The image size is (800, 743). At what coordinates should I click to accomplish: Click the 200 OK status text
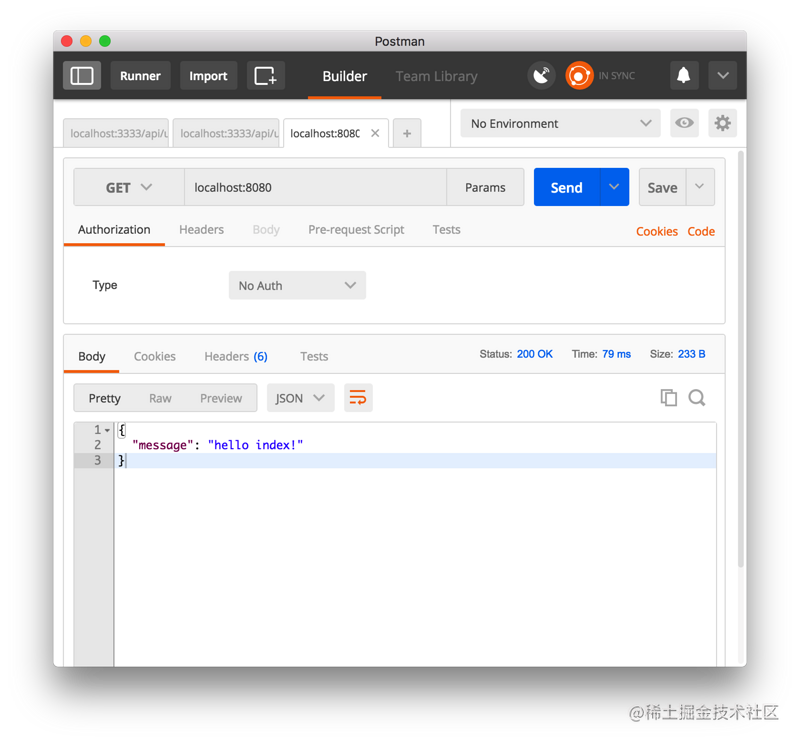(x=535, y=354)
